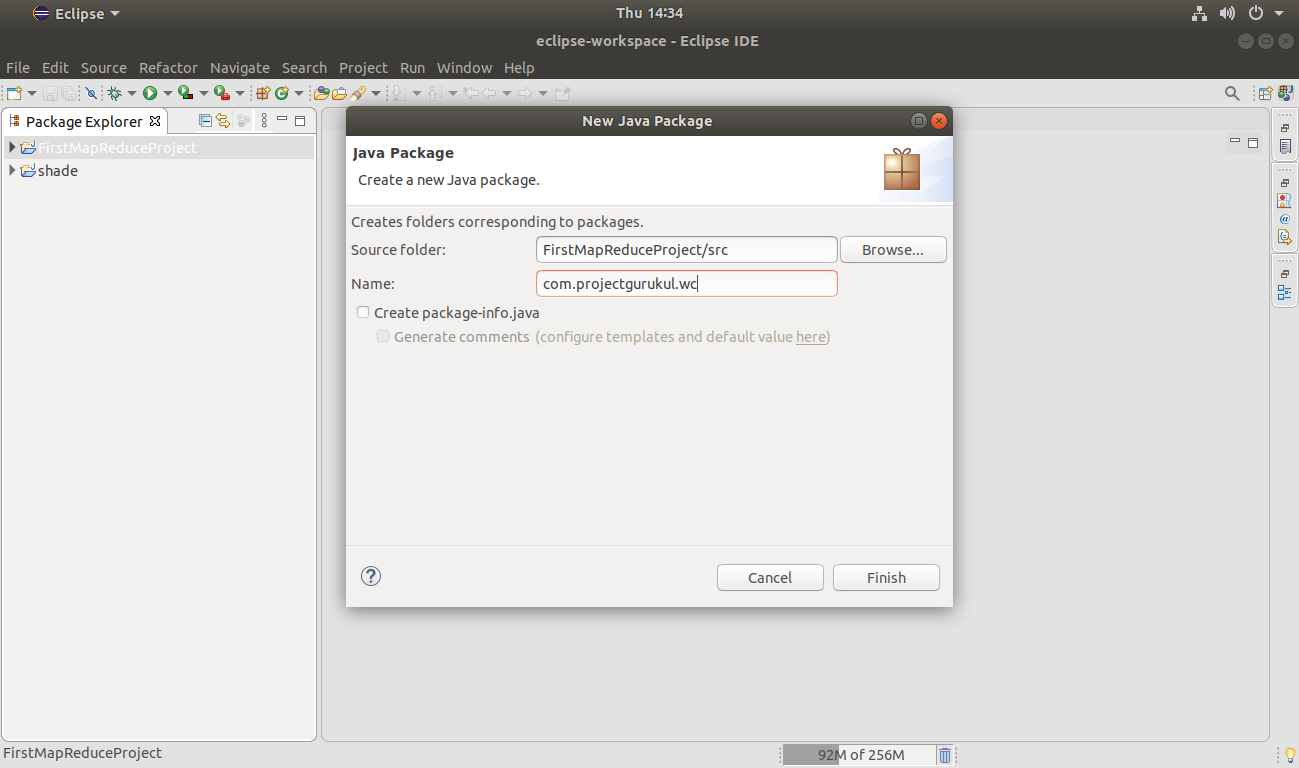Click the Coverage run icon
Image resolution: width=1299 pixels, height=768 pixels.
(x=186, y=93)
